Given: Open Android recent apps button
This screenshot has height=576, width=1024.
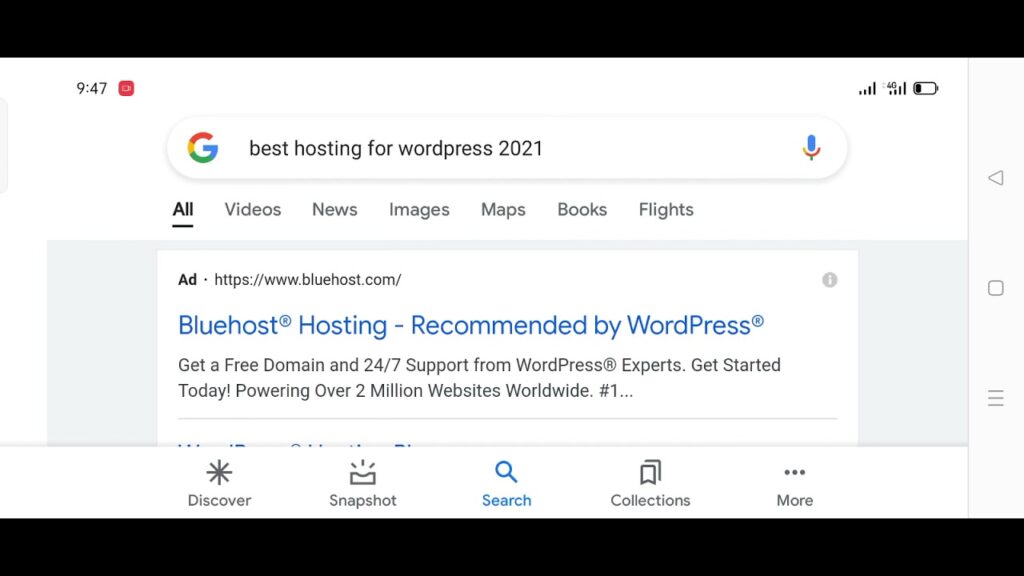Looking at the screenshot, I should click(x=995, y=288).
